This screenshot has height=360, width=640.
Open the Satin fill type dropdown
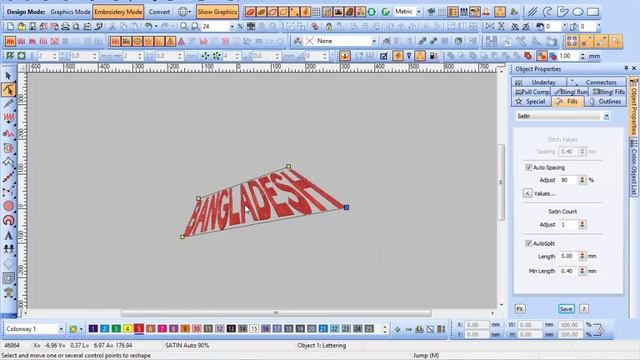click(x=606, y=116)
